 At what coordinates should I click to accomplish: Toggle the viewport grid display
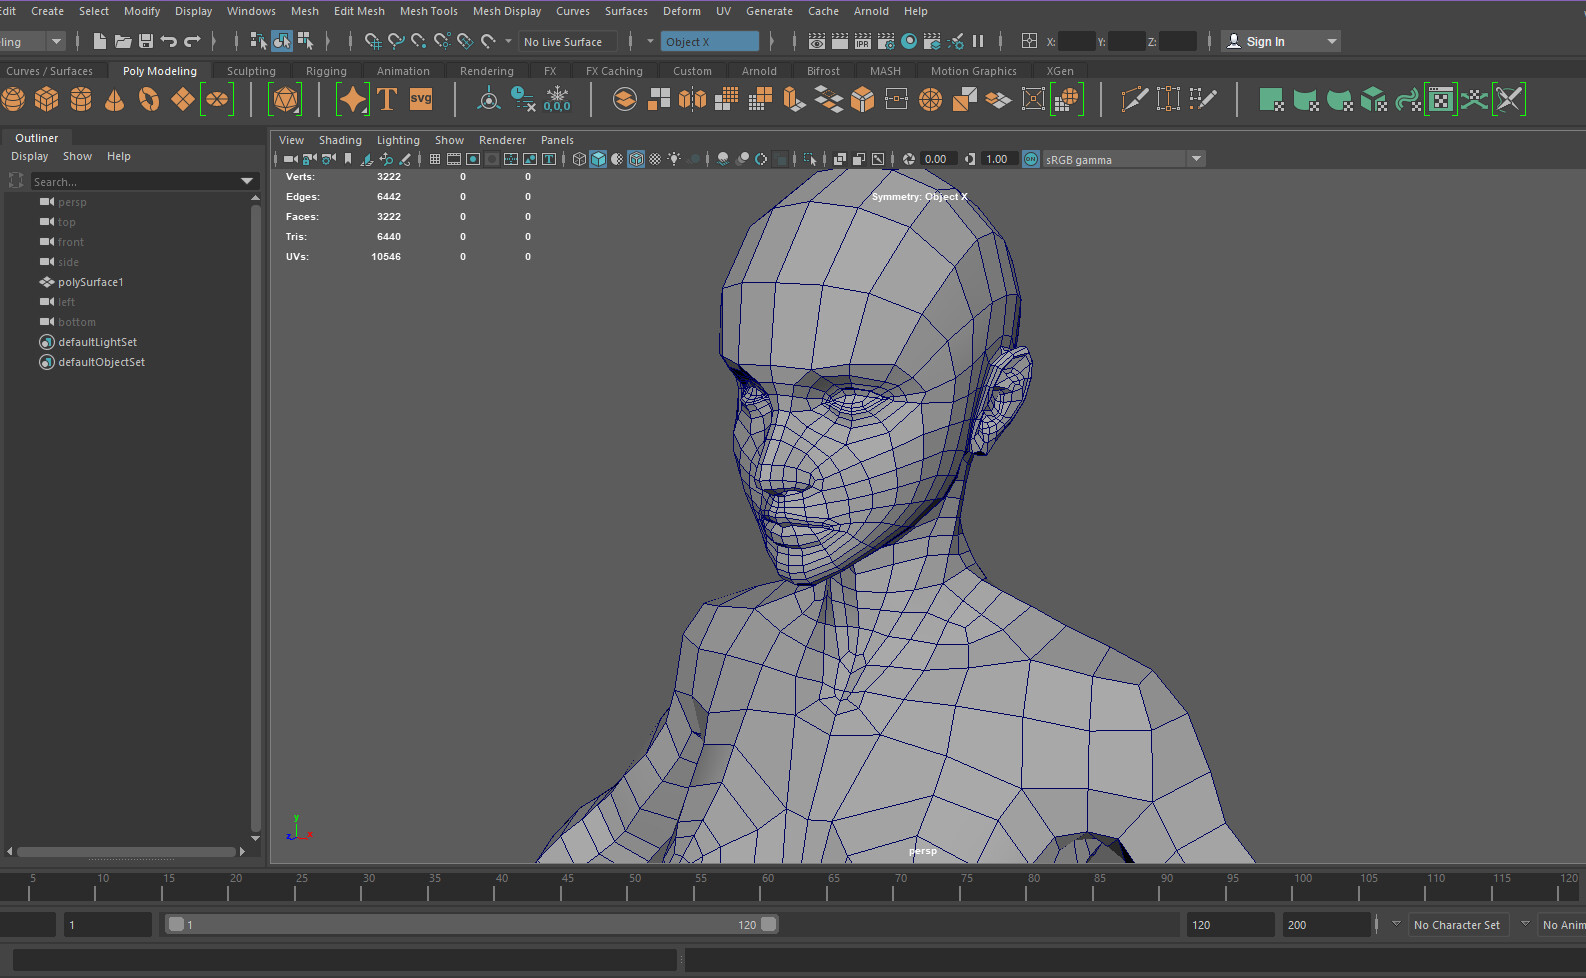point(435,159)
